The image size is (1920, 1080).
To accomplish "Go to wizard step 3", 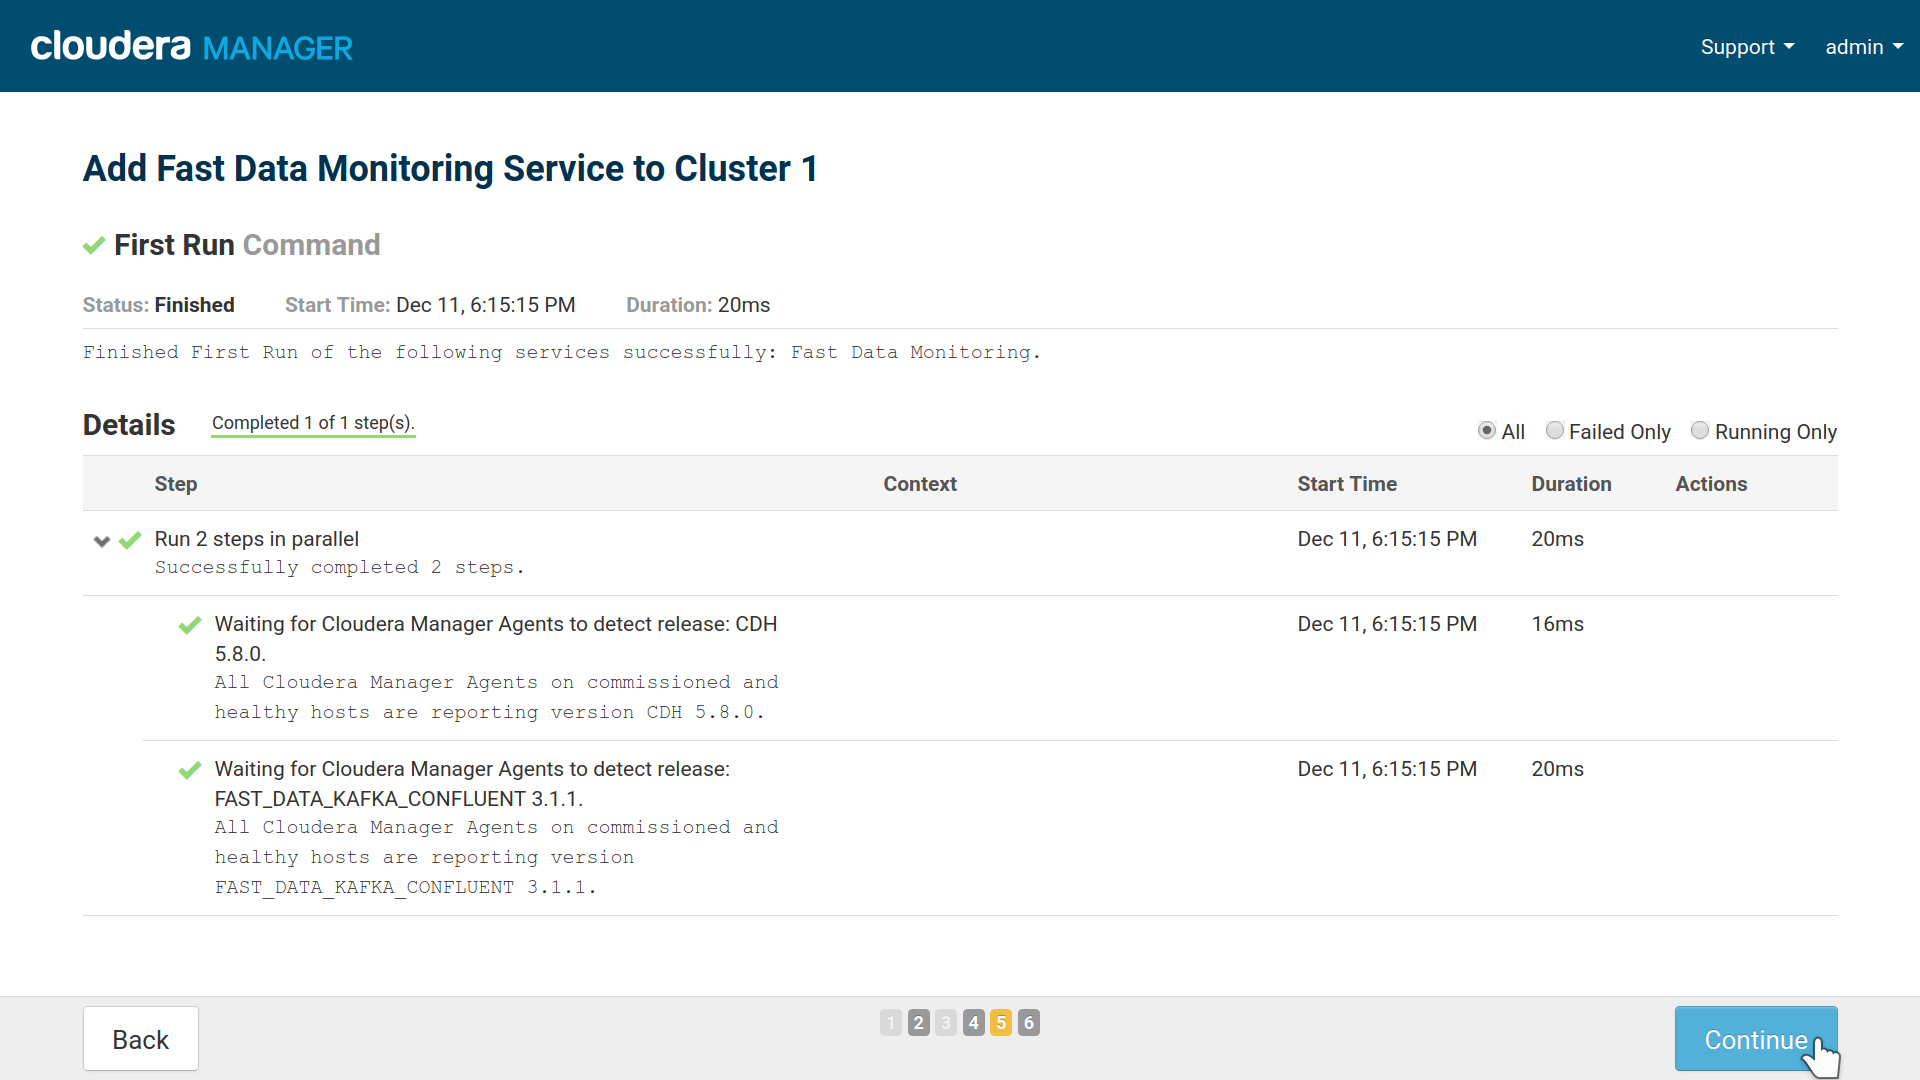I will click(x=946, y=1022).
